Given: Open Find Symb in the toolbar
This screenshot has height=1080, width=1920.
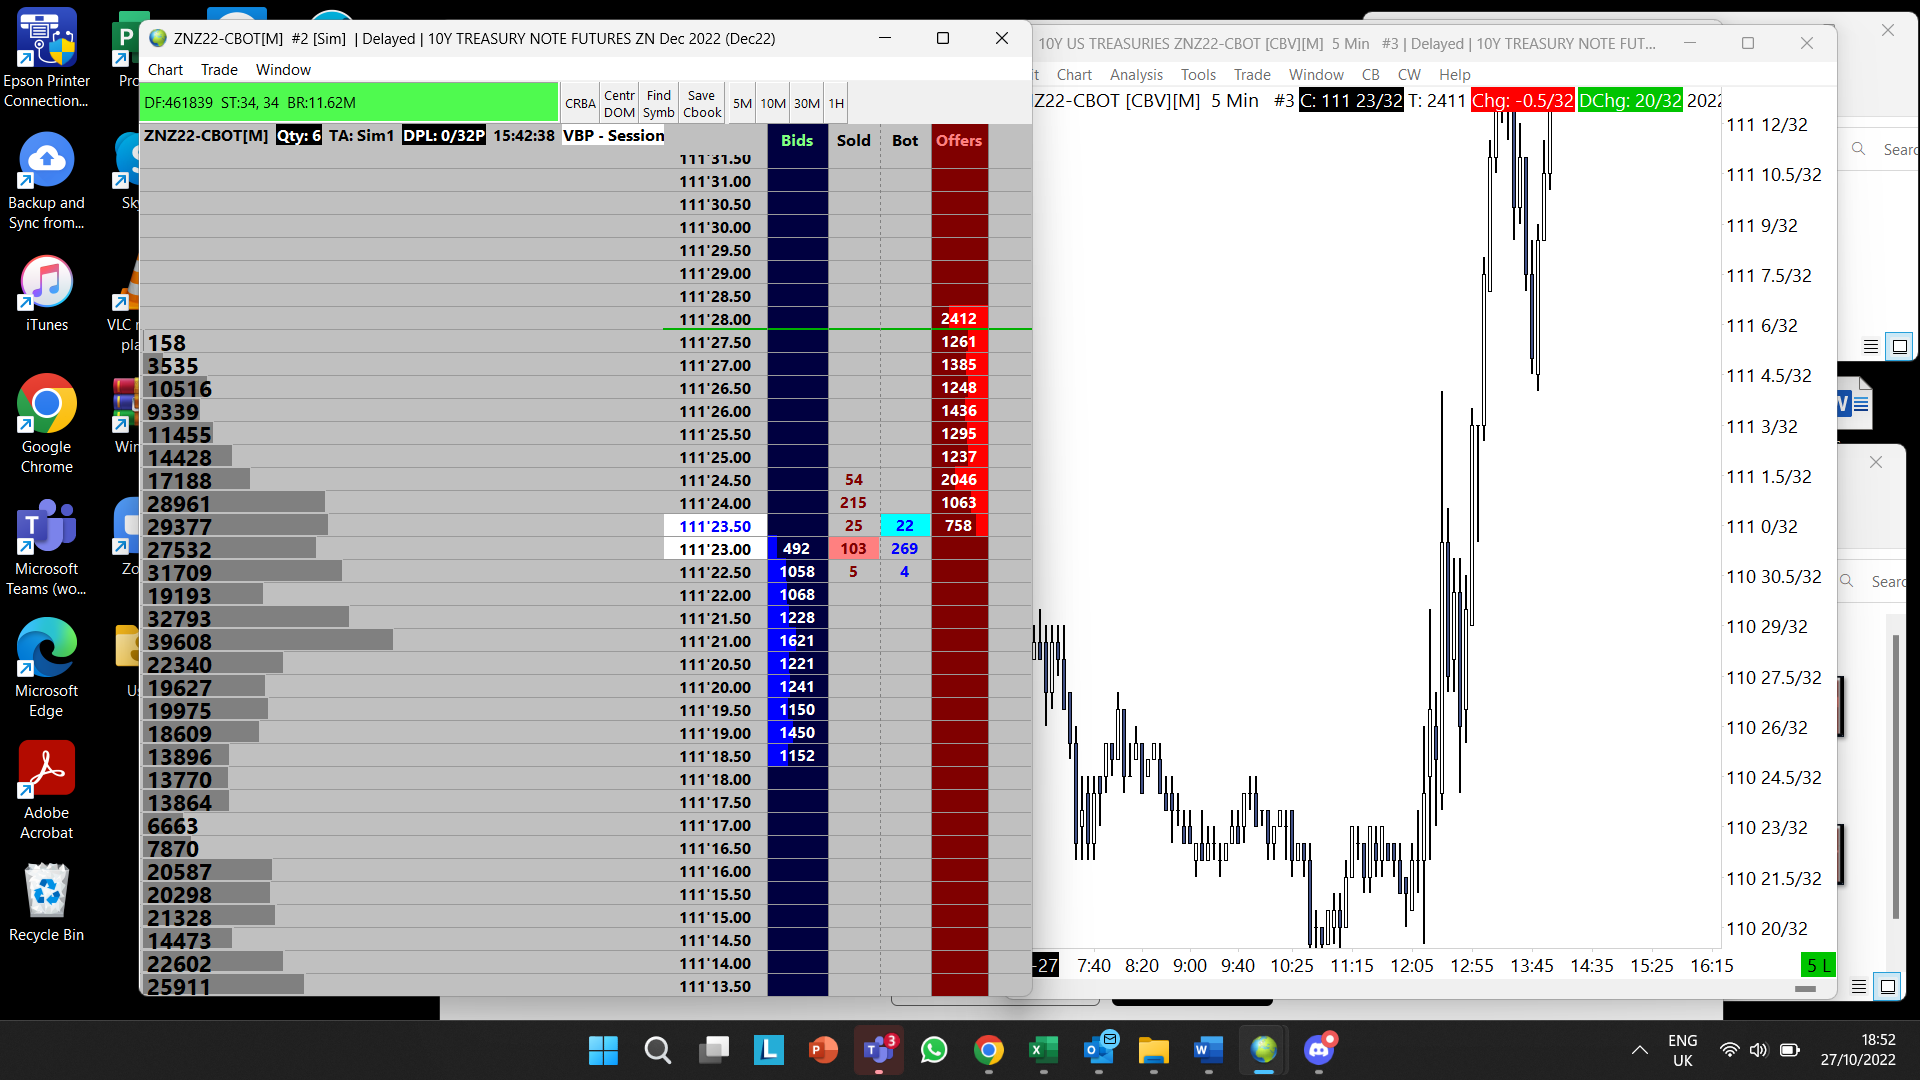Looking at the screenshot, I should click(658, 103).
